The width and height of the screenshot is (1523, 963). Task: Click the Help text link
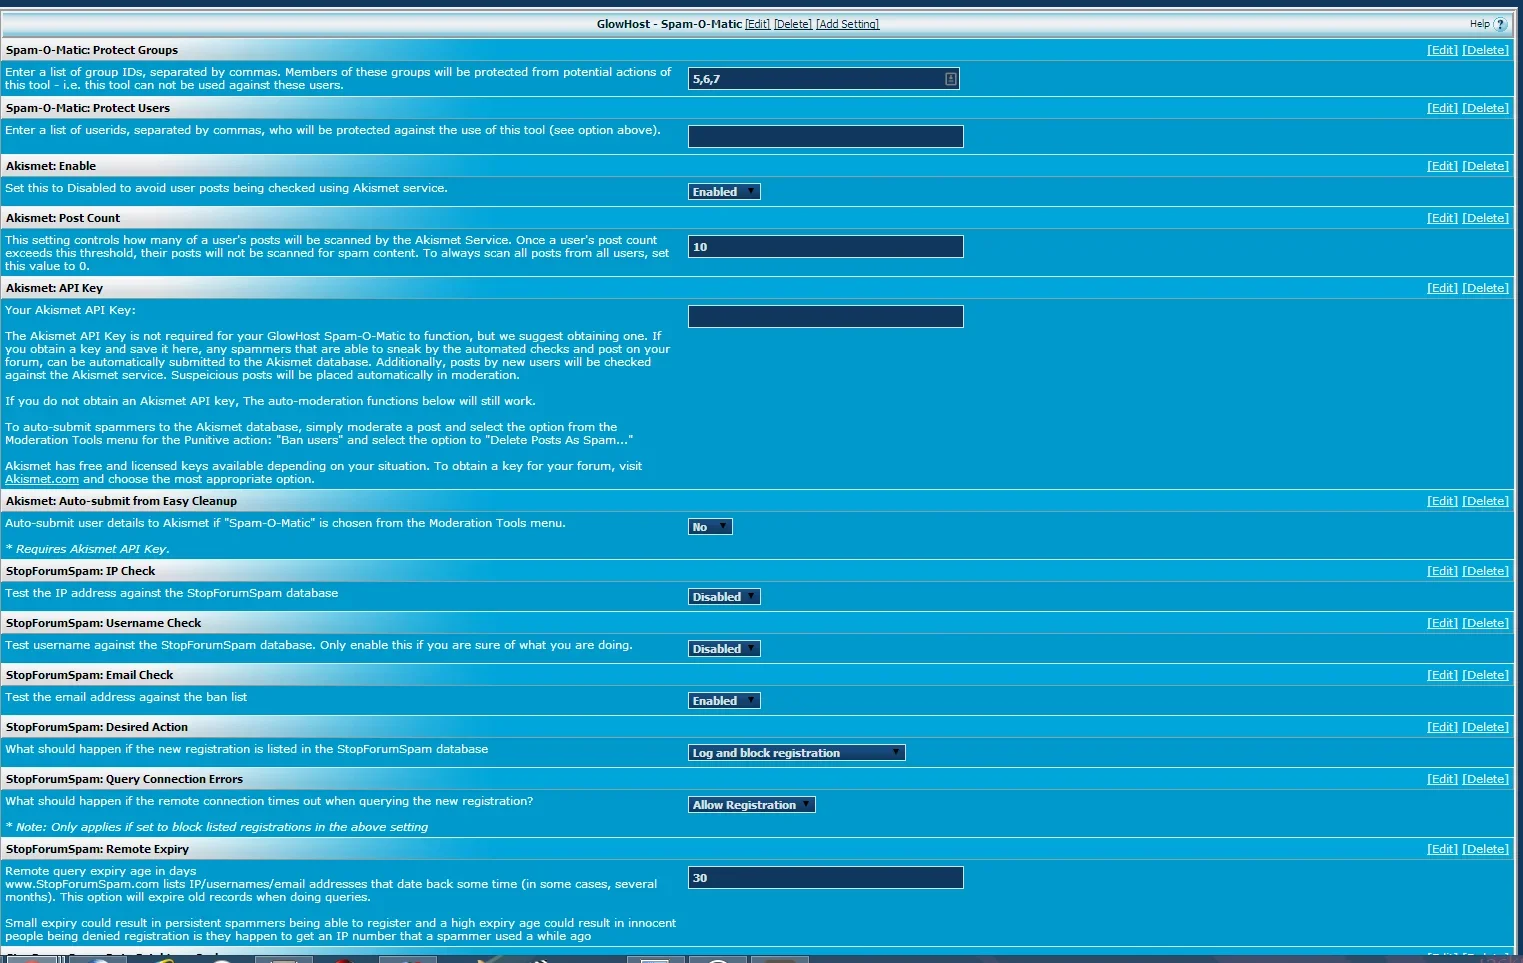[x=1479, y=24]
